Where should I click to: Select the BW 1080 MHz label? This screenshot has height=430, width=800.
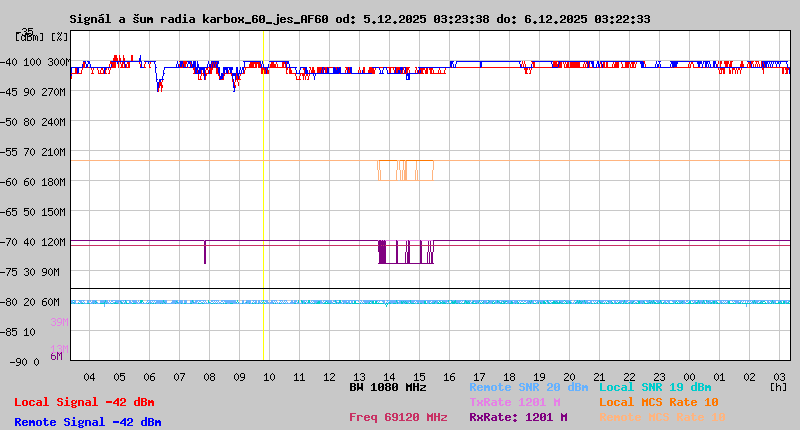tap(388, 387)
